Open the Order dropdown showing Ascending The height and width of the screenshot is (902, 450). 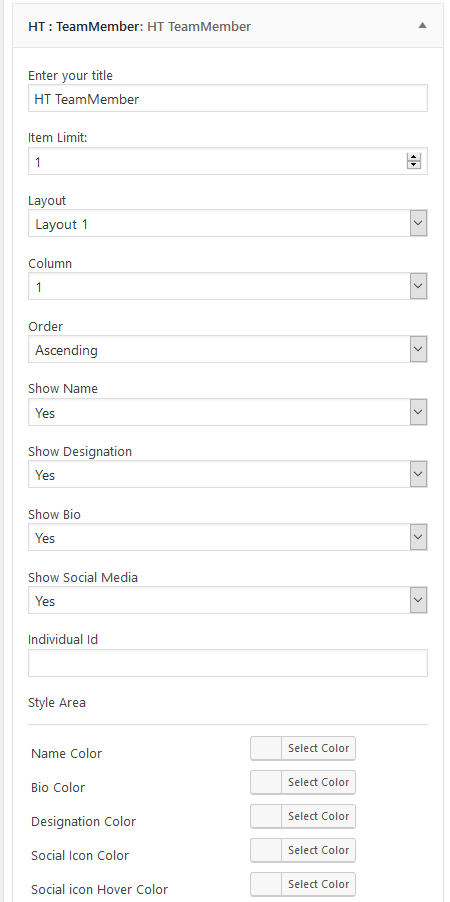(228, 349)
